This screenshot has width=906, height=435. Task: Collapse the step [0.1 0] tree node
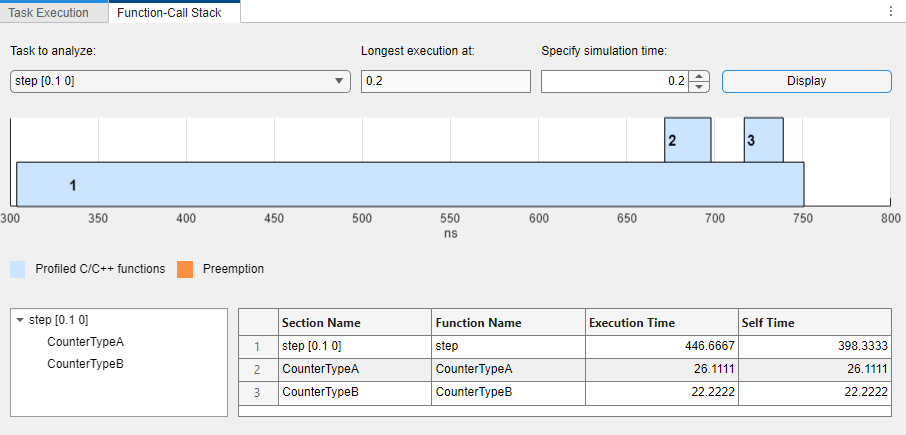point(20,320)
